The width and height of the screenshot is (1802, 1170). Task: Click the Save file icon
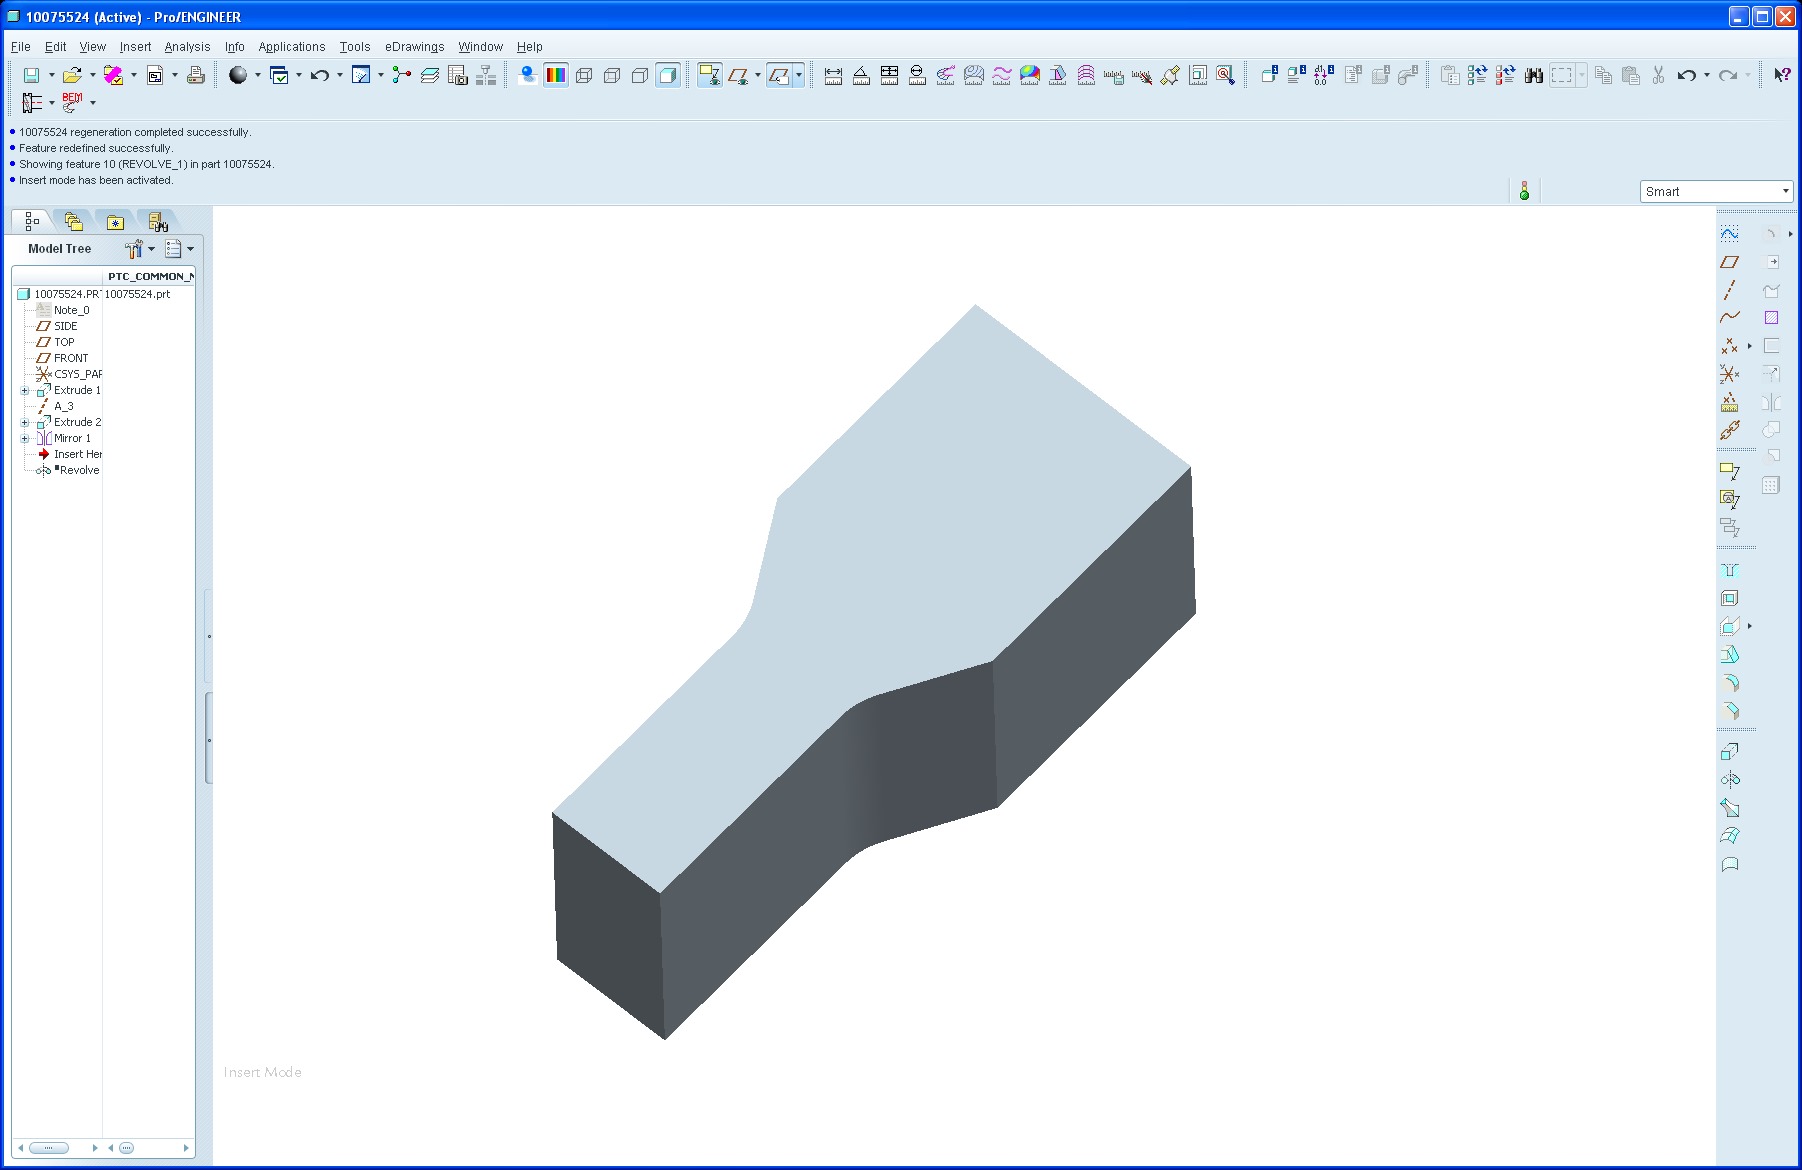click(31, 75)
